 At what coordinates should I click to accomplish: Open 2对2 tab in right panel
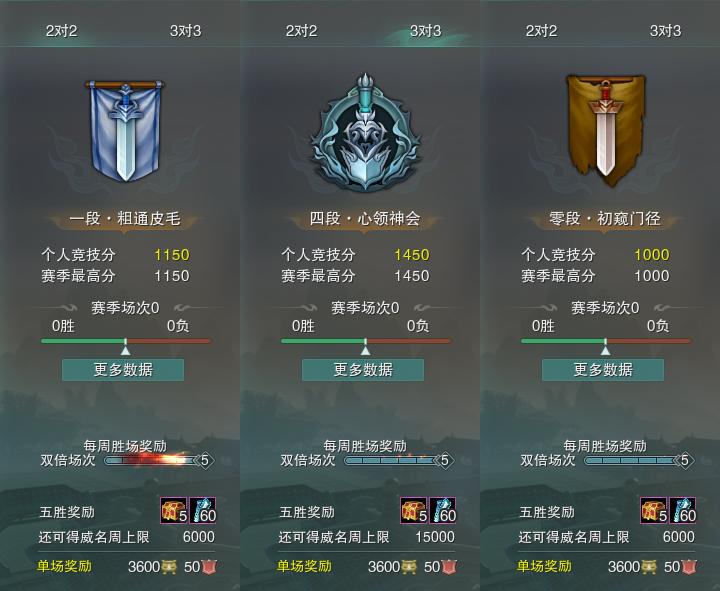coord(541,31)
